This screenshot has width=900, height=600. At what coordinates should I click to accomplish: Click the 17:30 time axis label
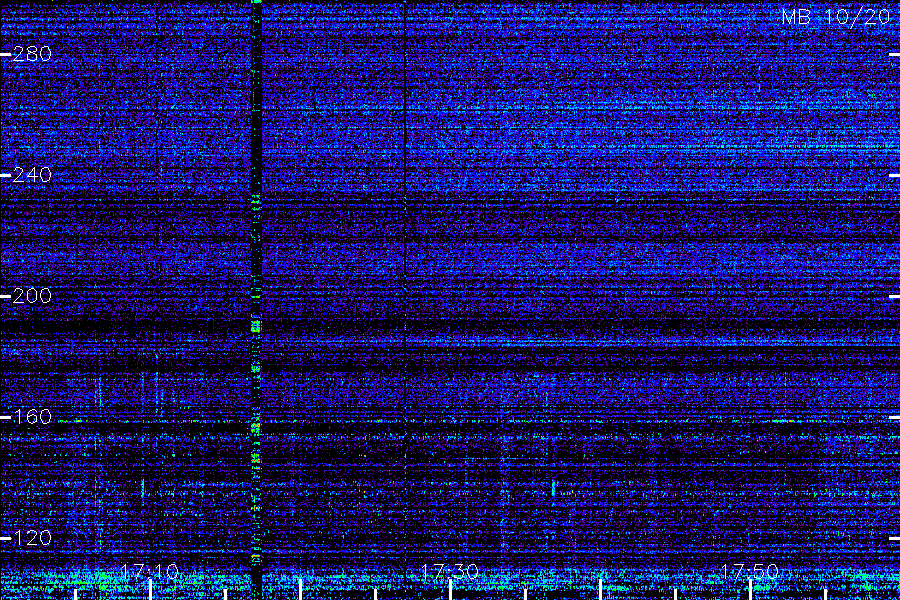tap(449, 571)
